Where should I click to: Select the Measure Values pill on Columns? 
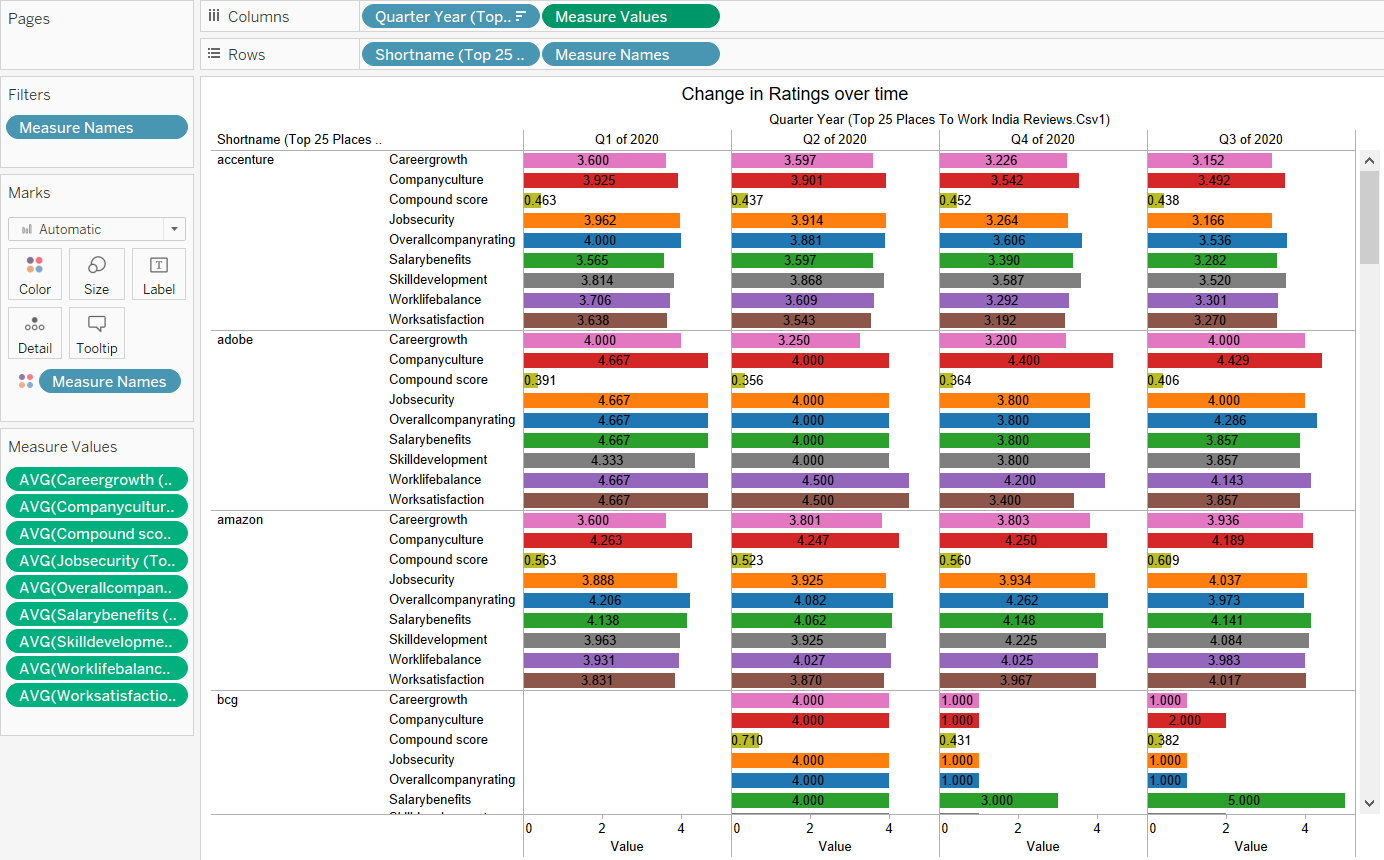click(x=630, y=16)
